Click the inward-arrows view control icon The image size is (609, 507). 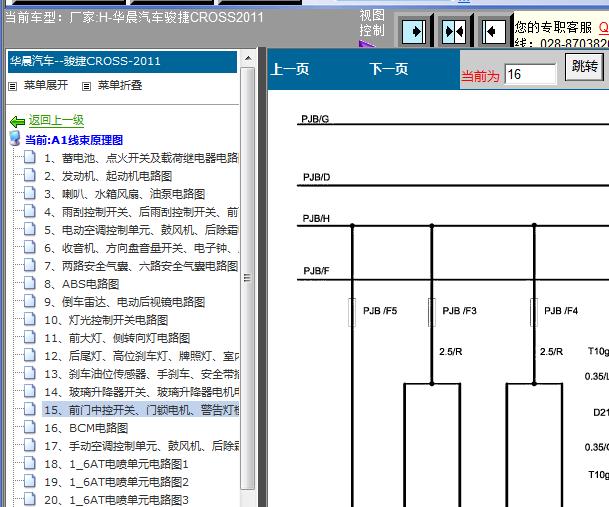(x=454, y=31)
